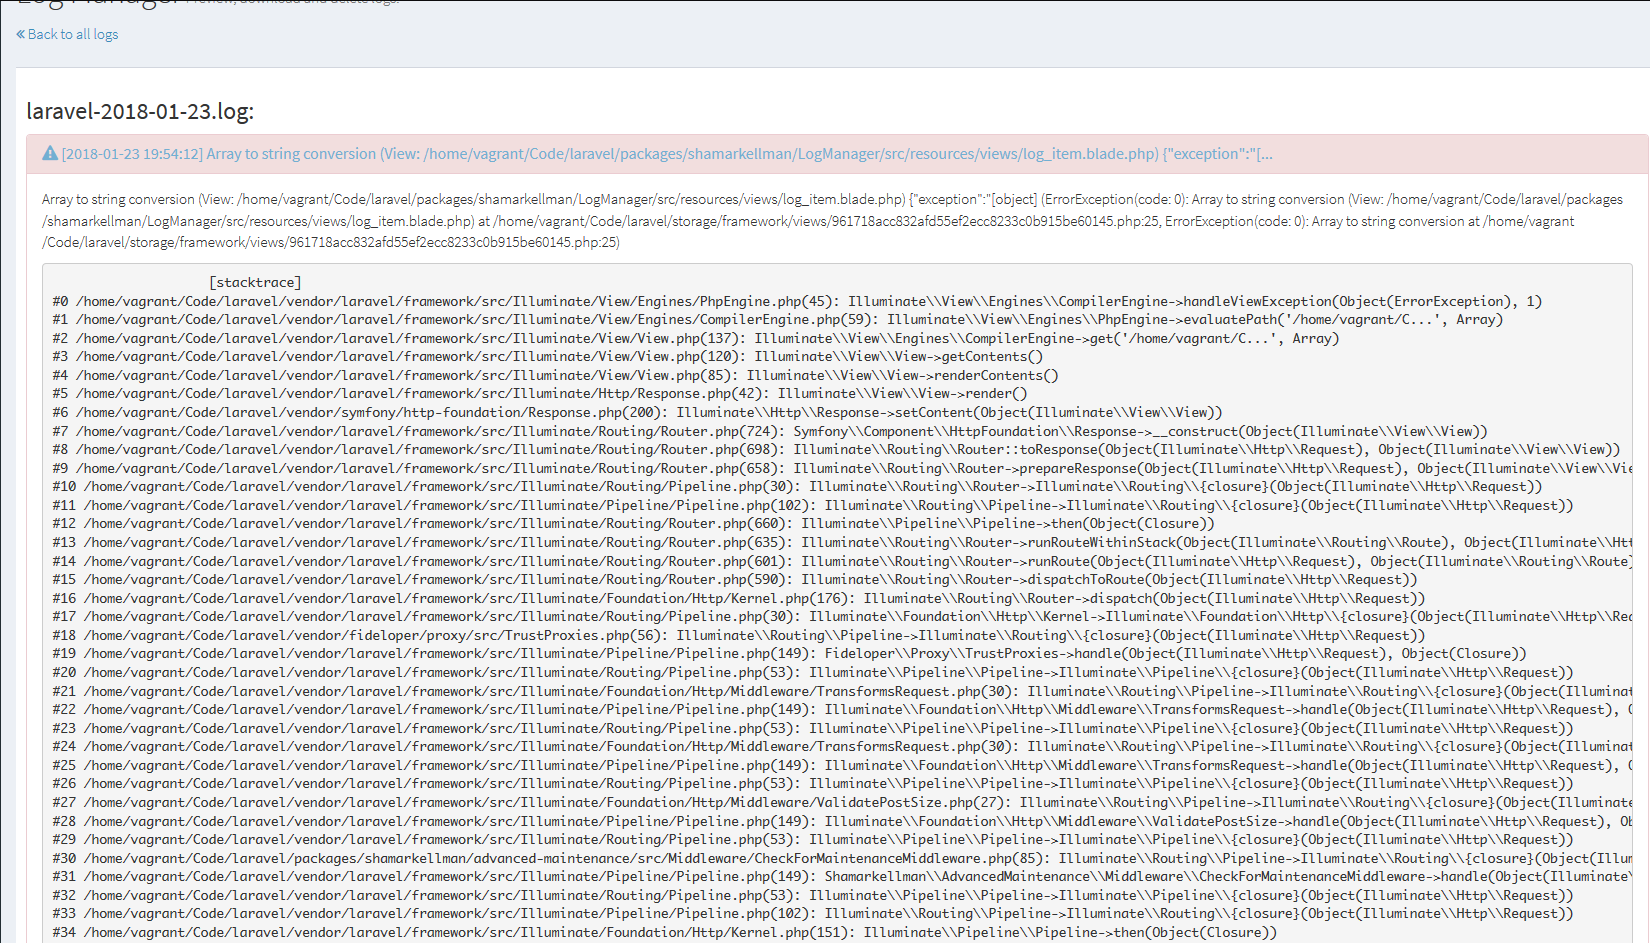The image size is (1650, 943).
Task: Click the warning triangle icon in the error header
Action: (x=48, y=153)
